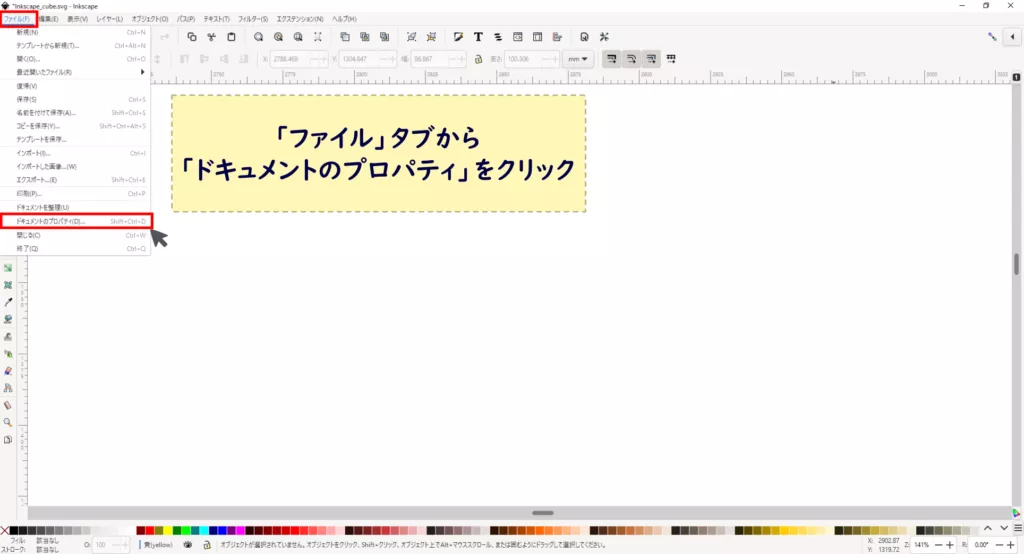1024x554 pixels.
Task: Choose Print in the File menu
Action: coord(75,193)
